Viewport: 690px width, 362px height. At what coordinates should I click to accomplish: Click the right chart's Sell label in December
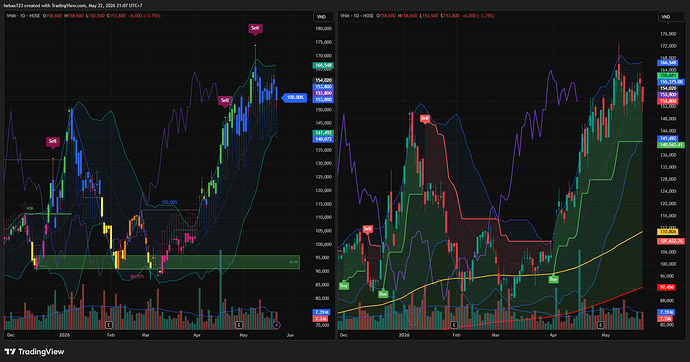click(x=367, y=229)
